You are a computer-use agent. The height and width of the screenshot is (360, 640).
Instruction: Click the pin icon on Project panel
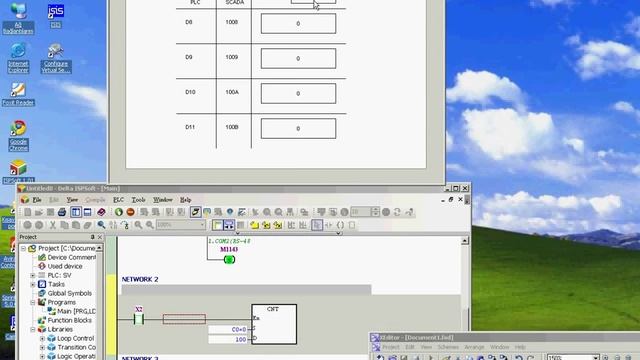point(93,237)
